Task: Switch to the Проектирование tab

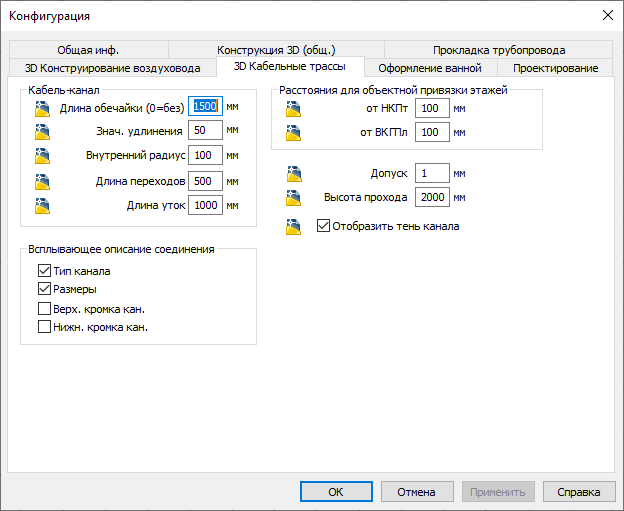Action: [x=555, y=68]
